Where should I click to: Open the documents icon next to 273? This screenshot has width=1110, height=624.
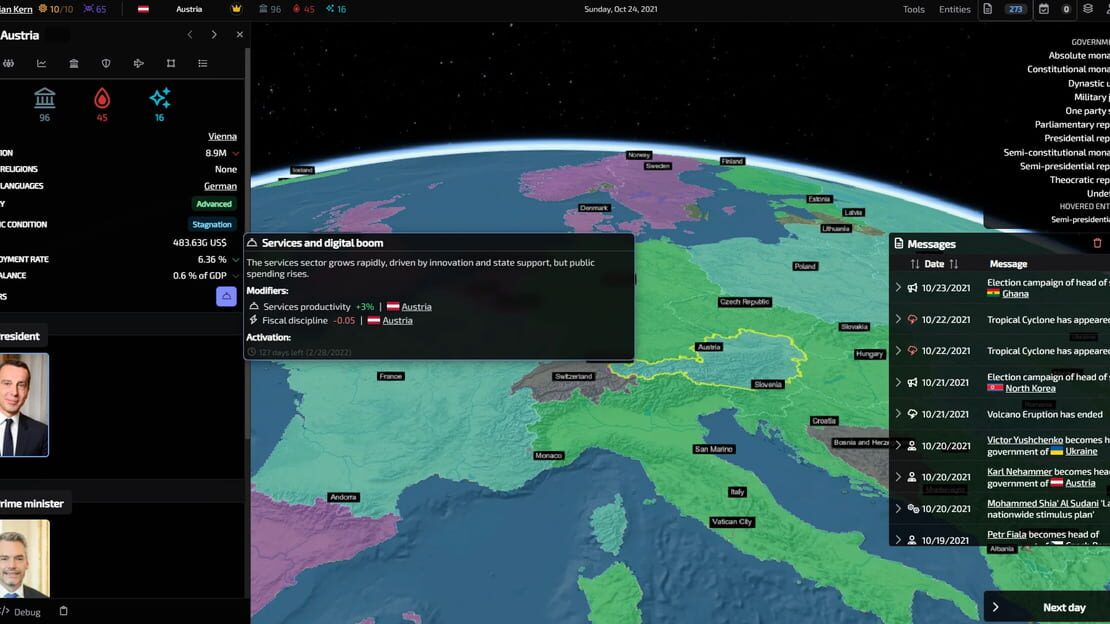pos(988,9)
